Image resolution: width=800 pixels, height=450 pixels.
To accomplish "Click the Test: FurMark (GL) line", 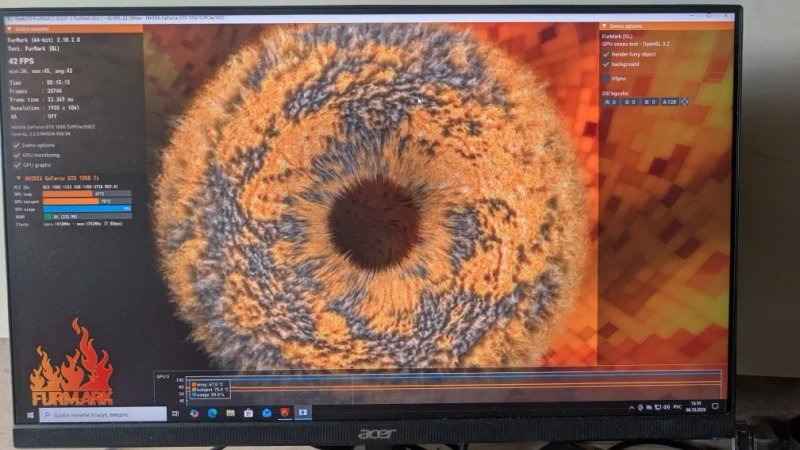I will click(34, 49).
